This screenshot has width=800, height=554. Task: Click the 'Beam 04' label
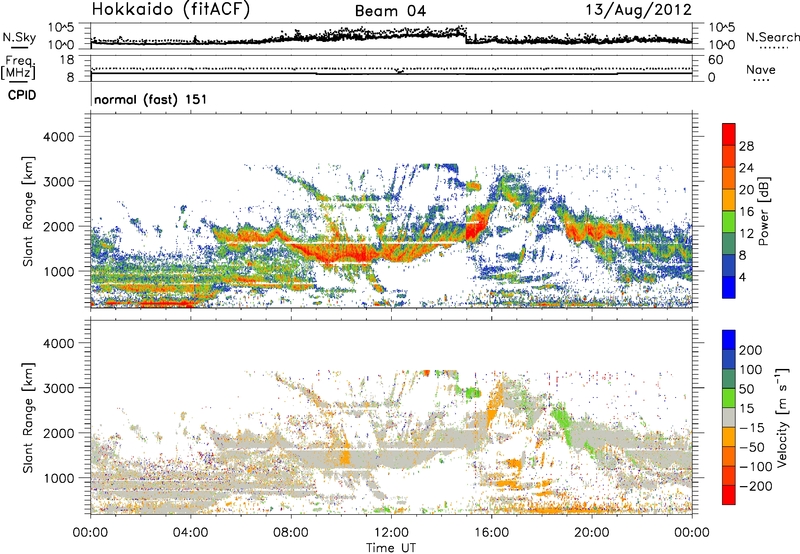[x=390, y=11]
